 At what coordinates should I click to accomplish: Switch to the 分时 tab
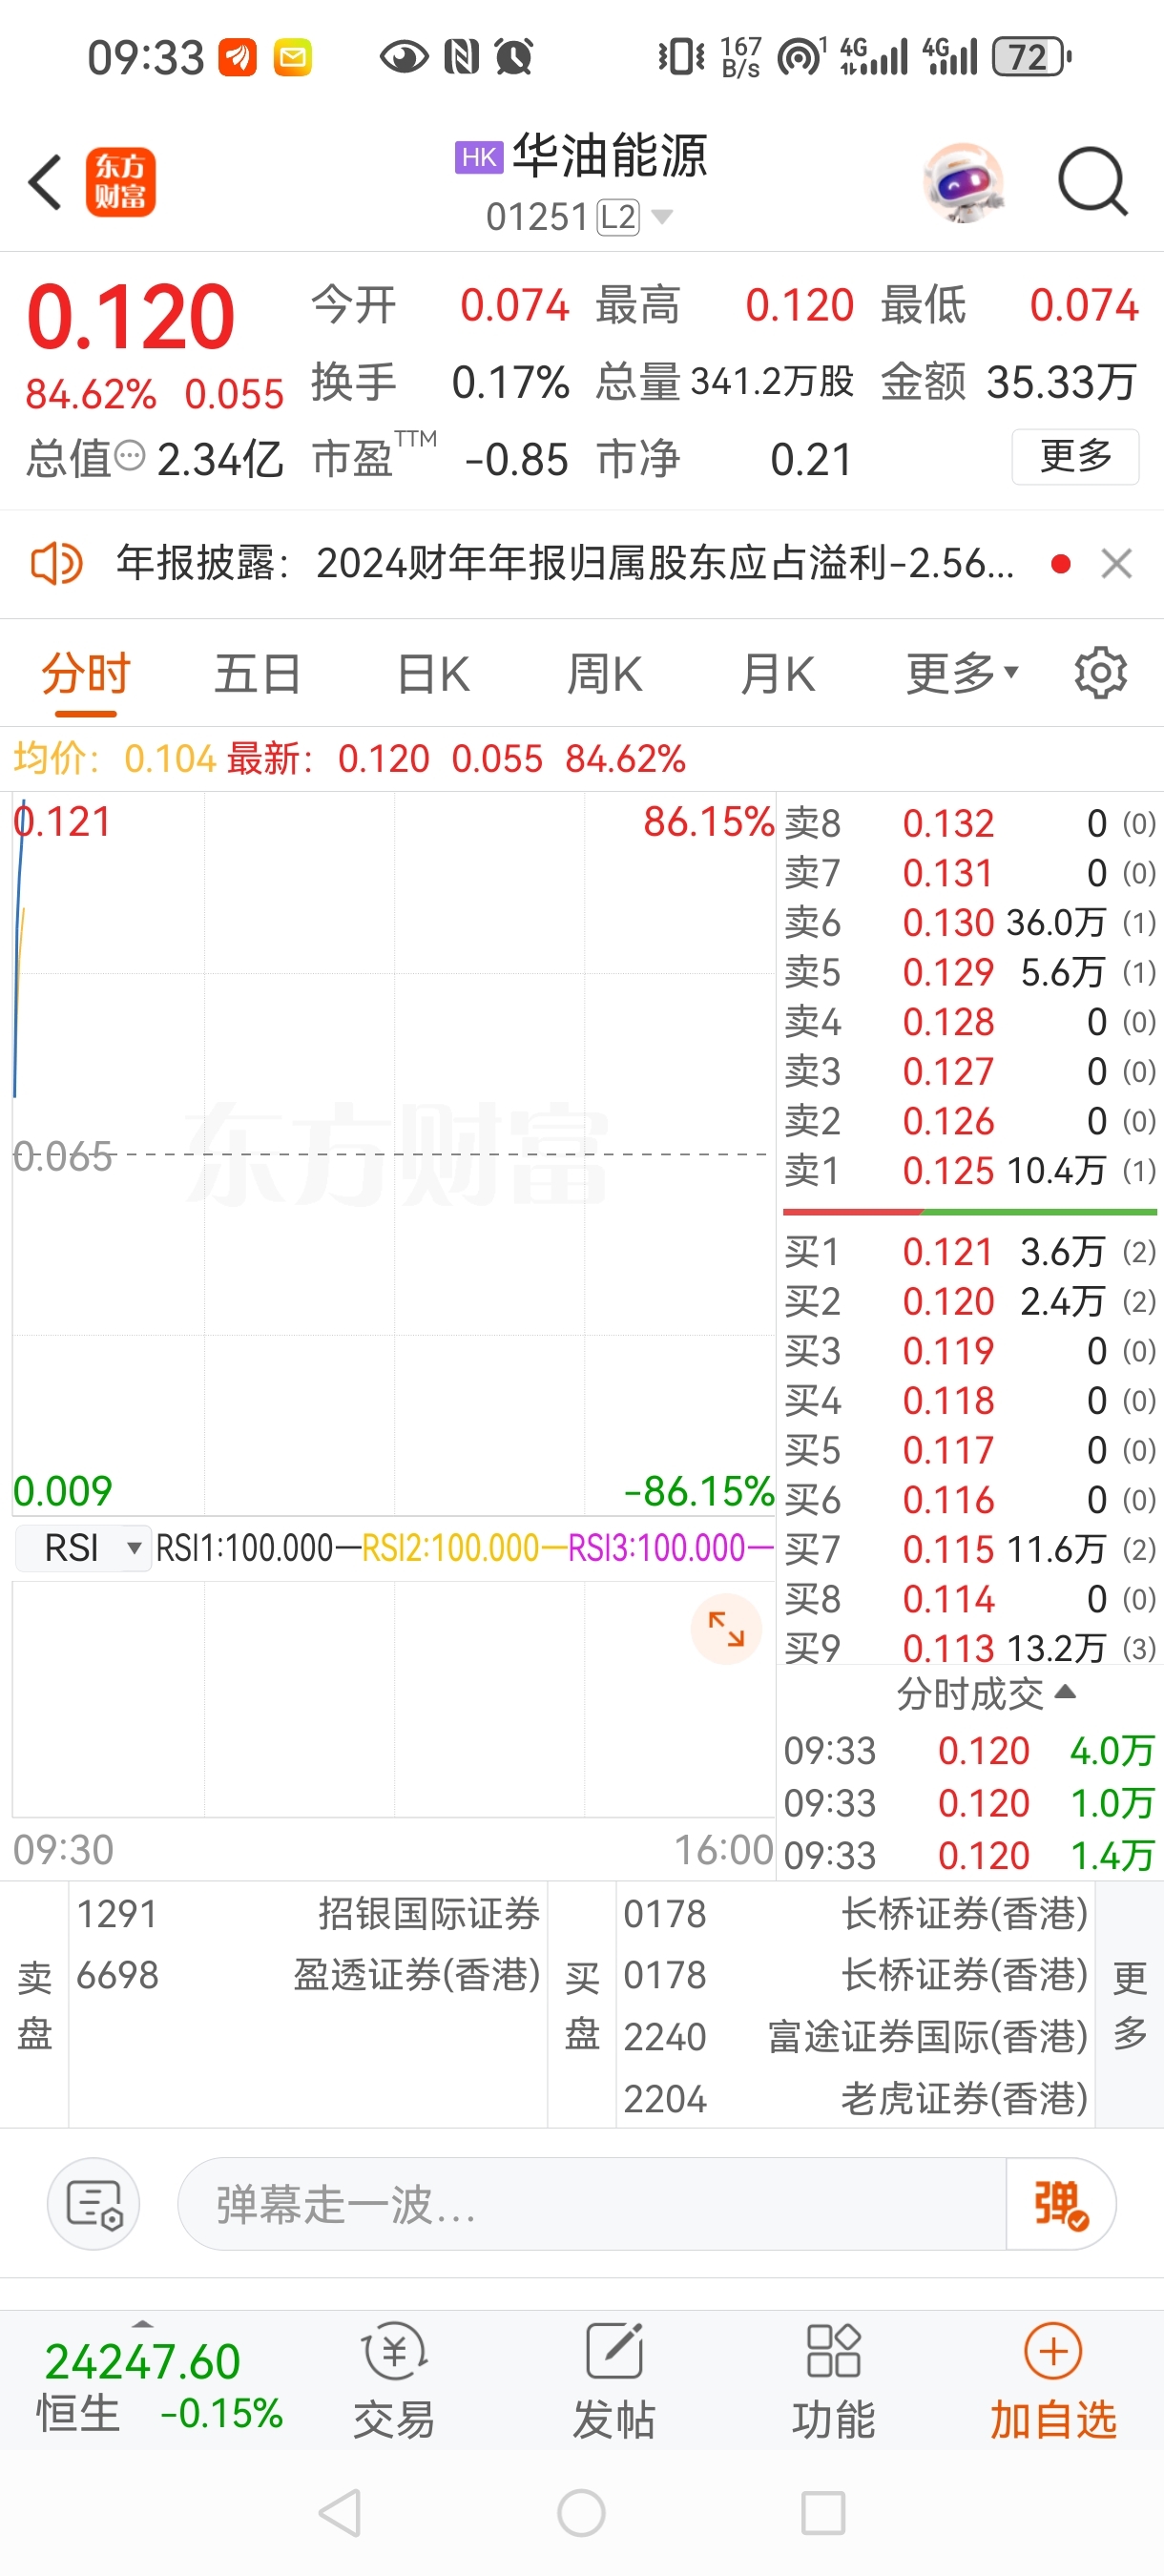pyautogui.click(x=86, y=674)
